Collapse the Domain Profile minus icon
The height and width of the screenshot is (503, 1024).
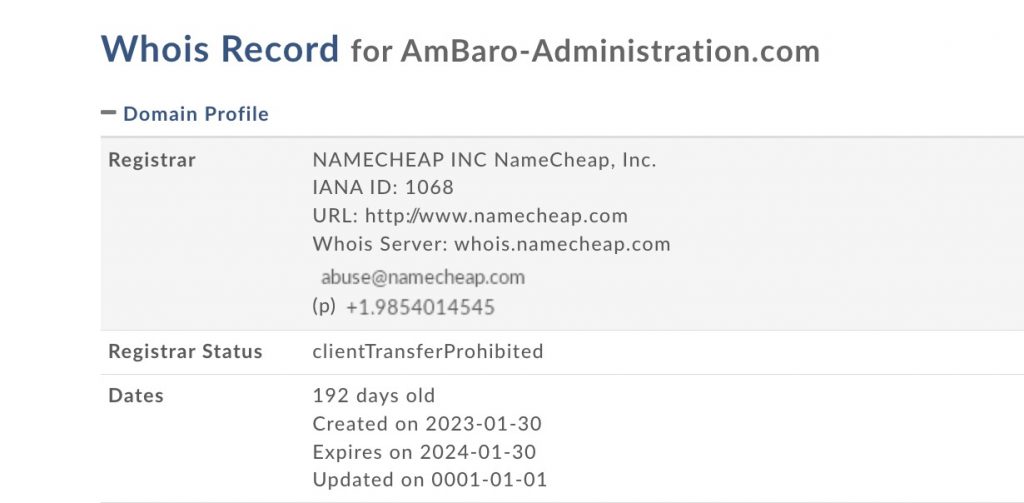109,113
